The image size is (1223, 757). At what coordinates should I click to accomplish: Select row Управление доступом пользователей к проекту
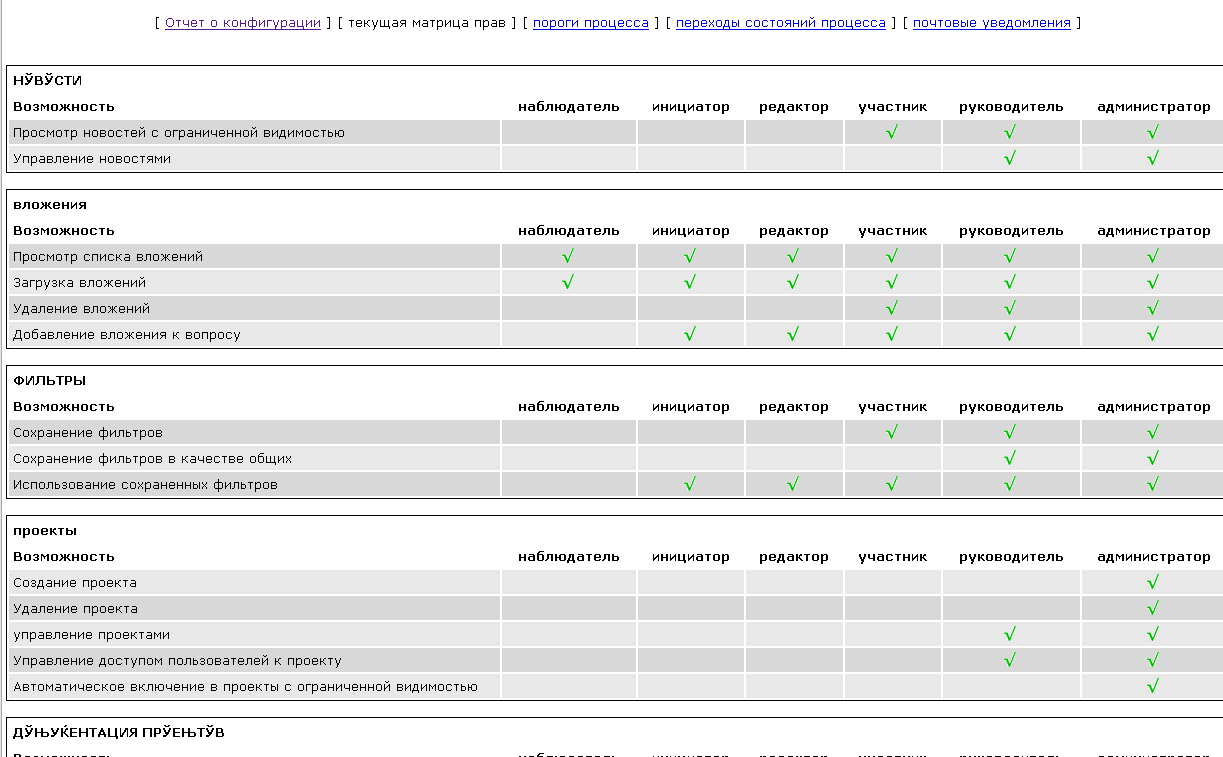615,660
